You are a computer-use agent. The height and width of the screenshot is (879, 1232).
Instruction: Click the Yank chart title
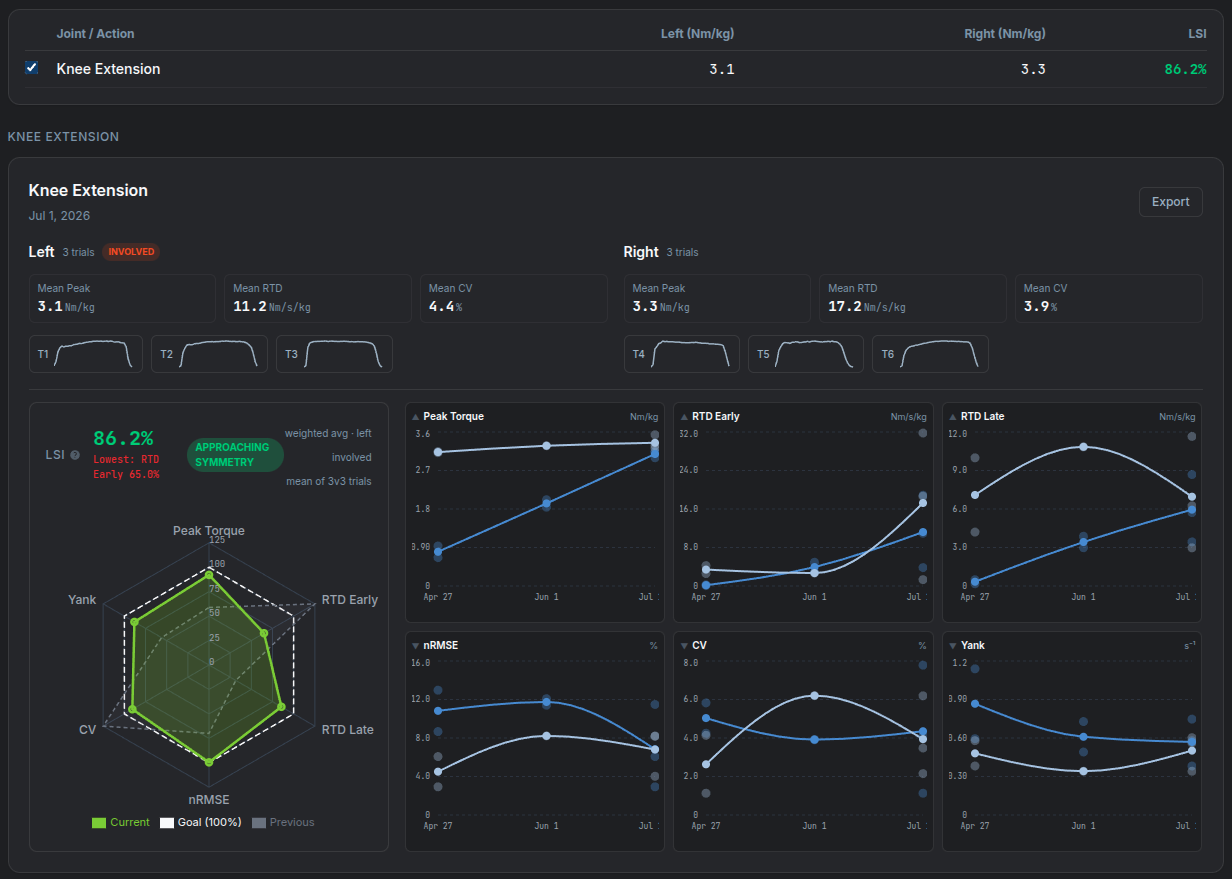coord(972,646)
